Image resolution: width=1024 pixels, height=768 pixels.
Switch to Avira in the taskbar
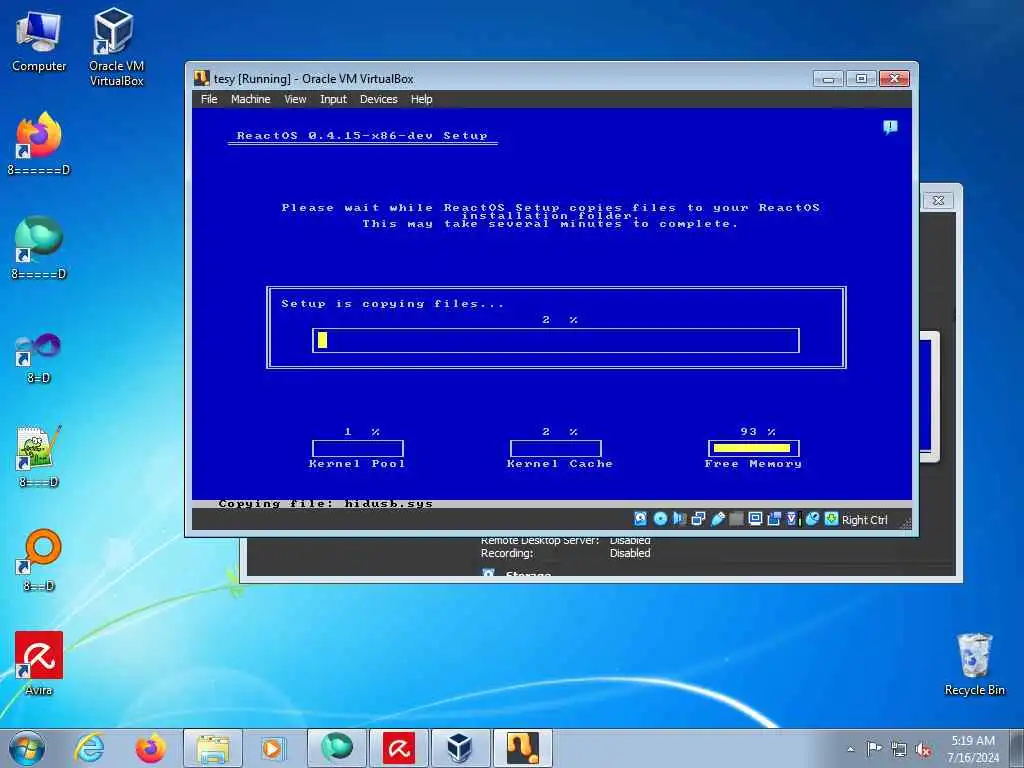(x=398, y=748)
